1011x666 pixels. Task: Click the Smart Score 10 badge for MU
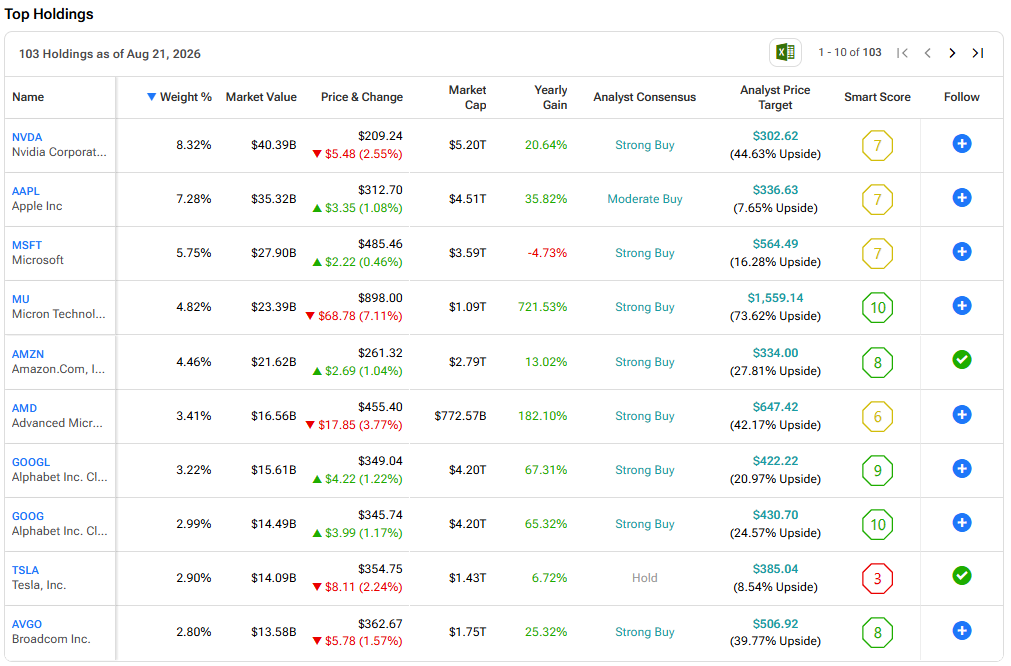877,308
